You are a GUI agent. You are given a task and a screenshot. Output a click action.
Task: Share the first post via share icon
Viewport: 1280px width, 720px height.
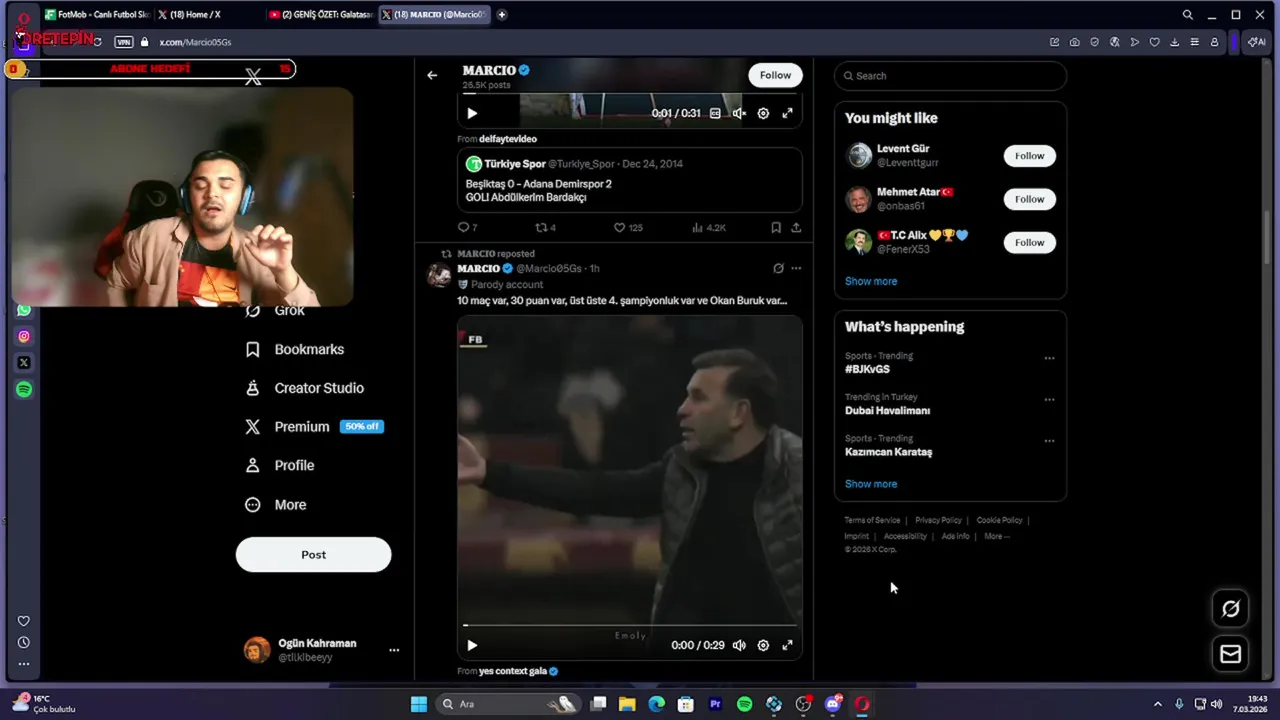pyautogui.click(x=796, y=227)
